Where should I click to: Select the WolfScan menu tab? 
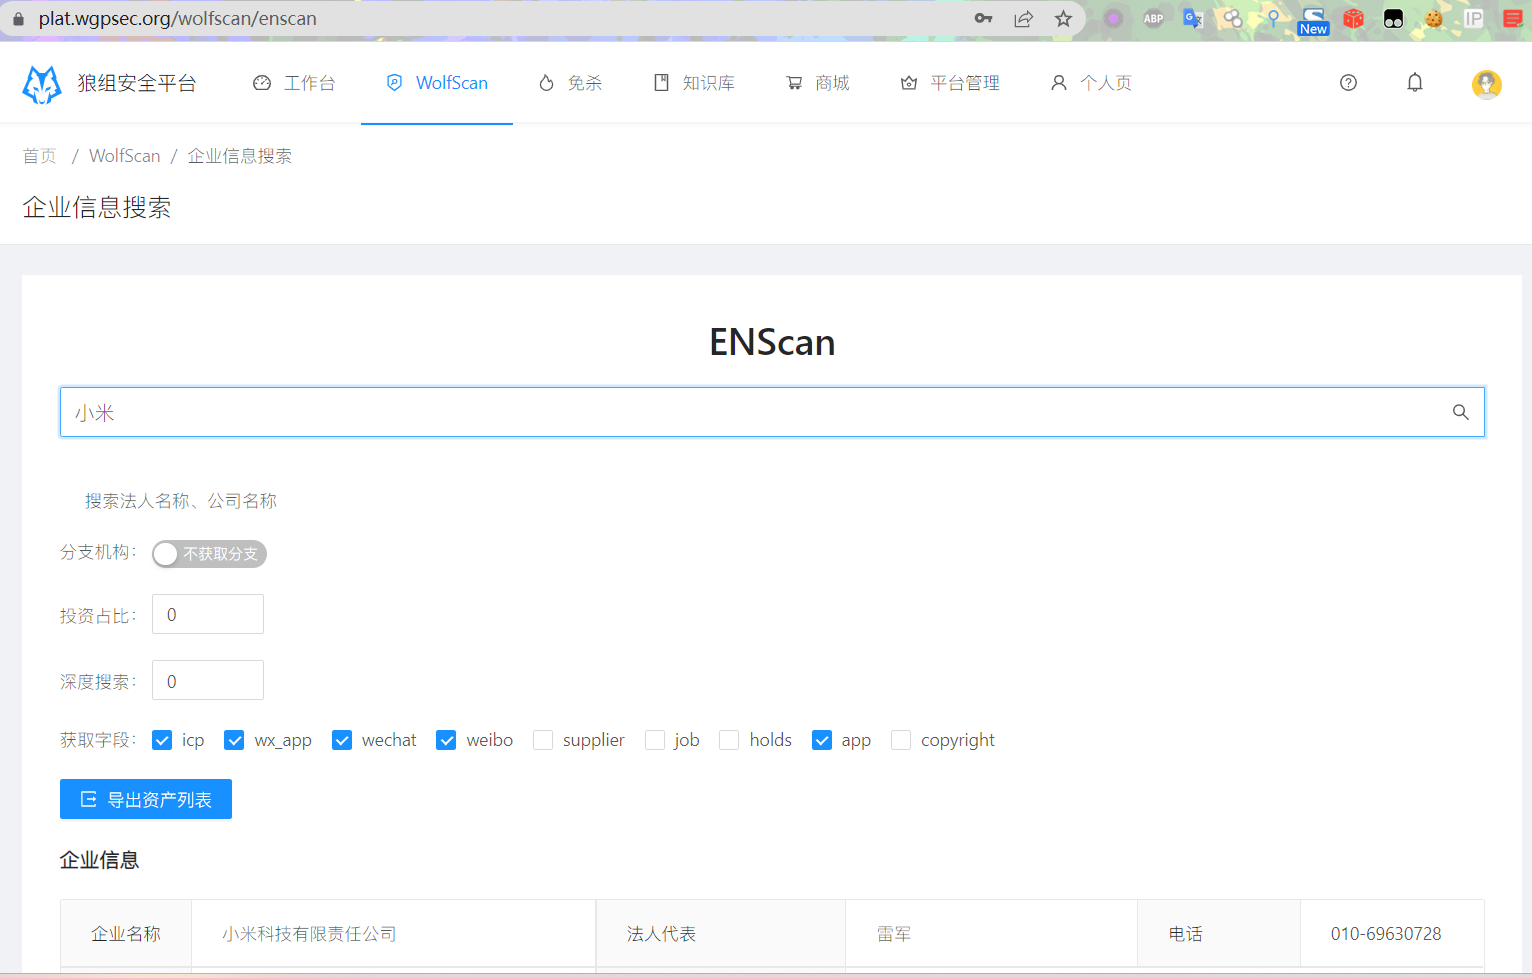coord(437,83)
